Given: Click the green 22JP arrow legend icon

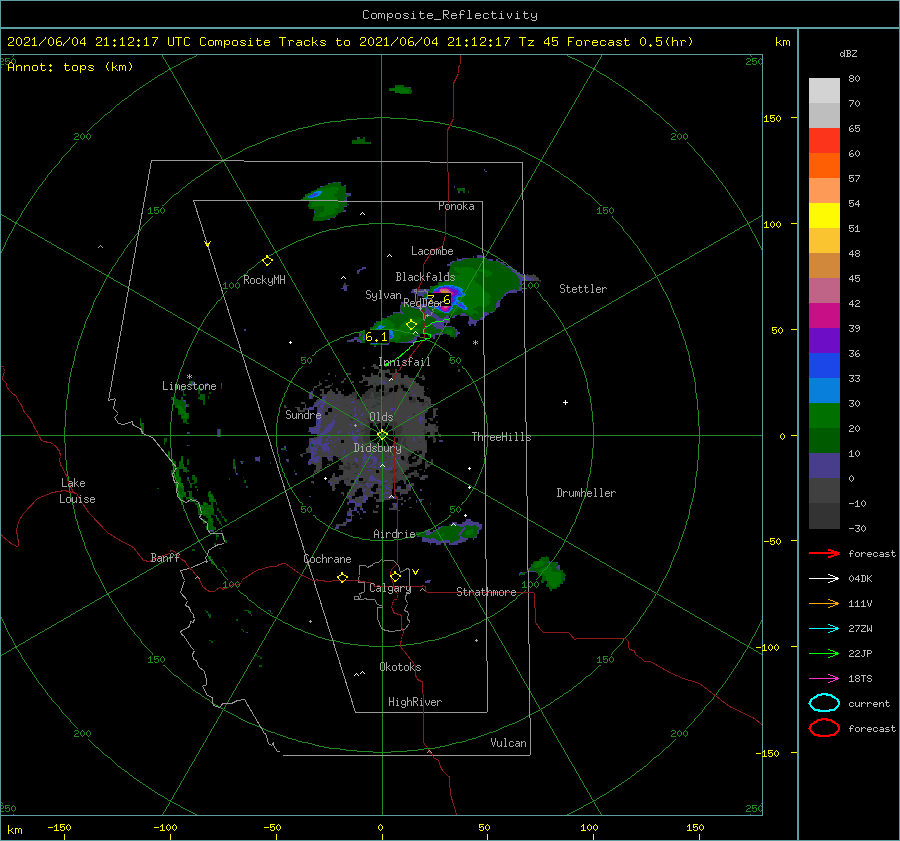Looking at the screenshot, I should (x=824, y=653).
